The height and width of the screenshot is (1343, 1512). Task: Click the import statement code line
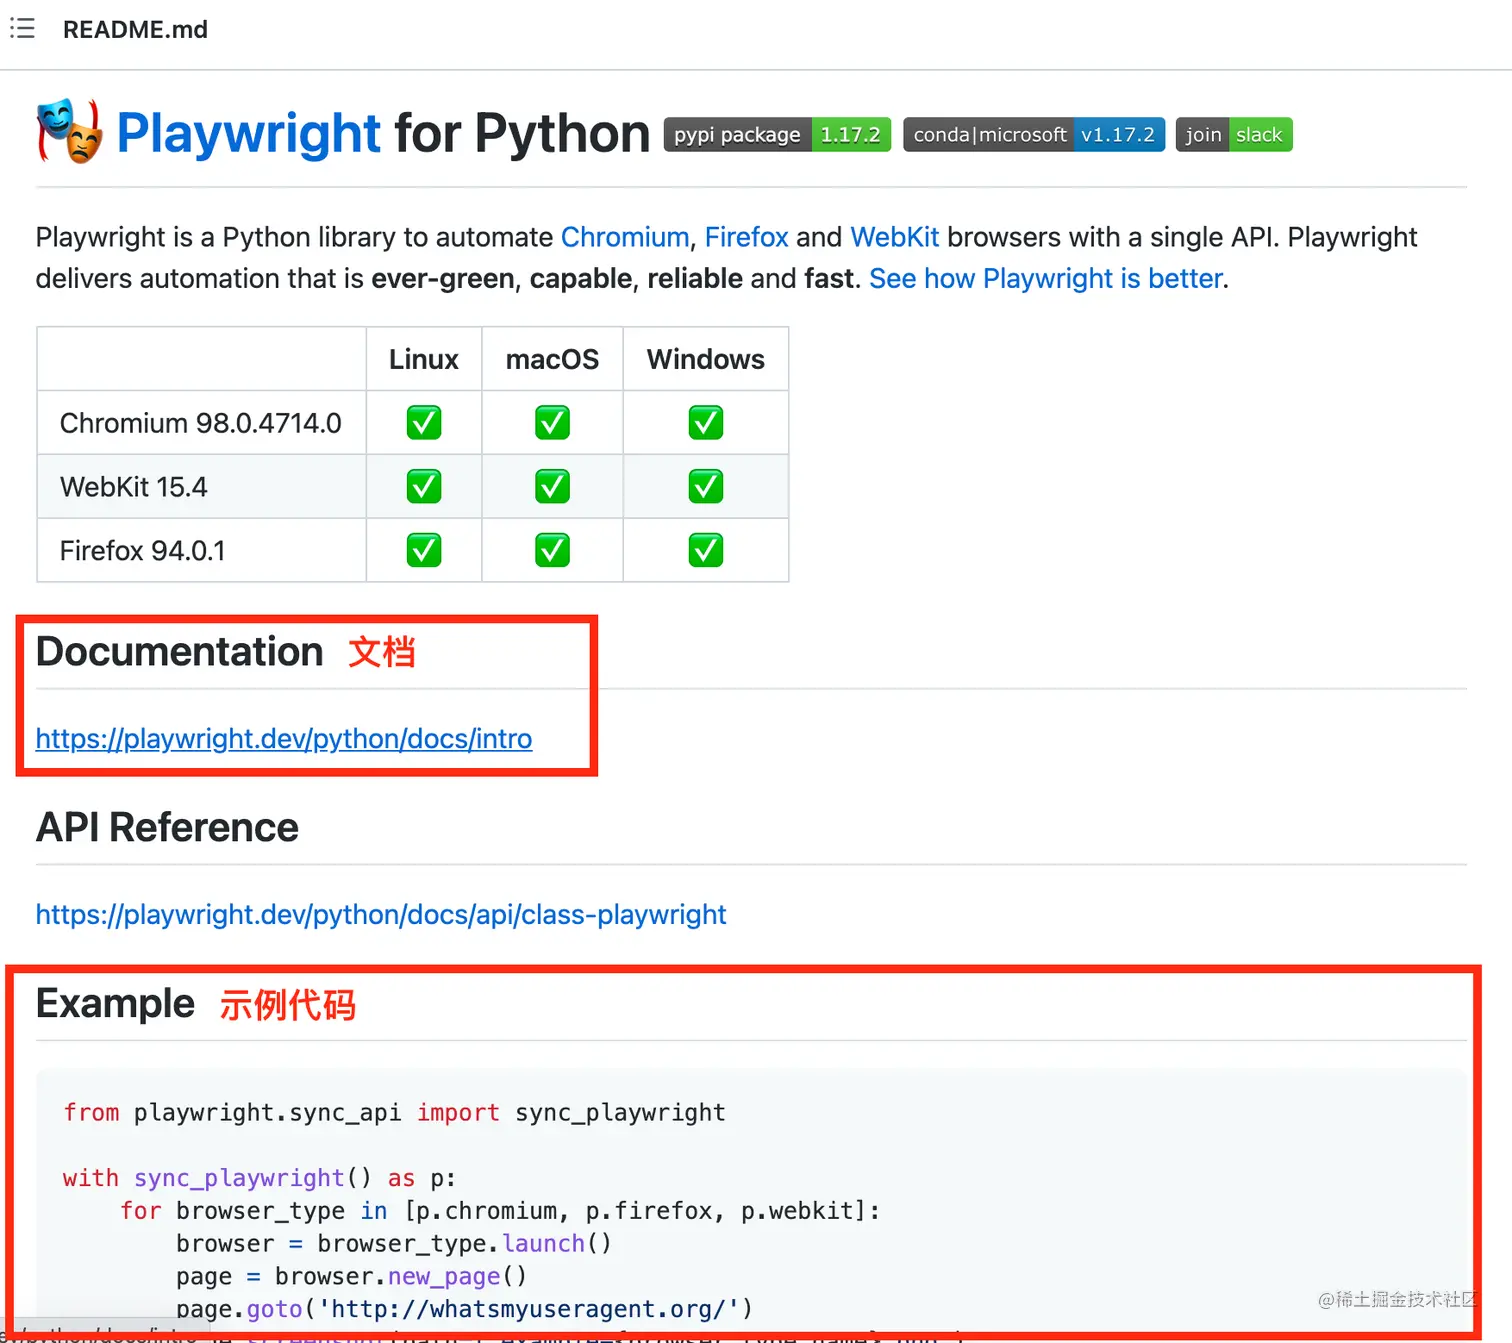394,1113
